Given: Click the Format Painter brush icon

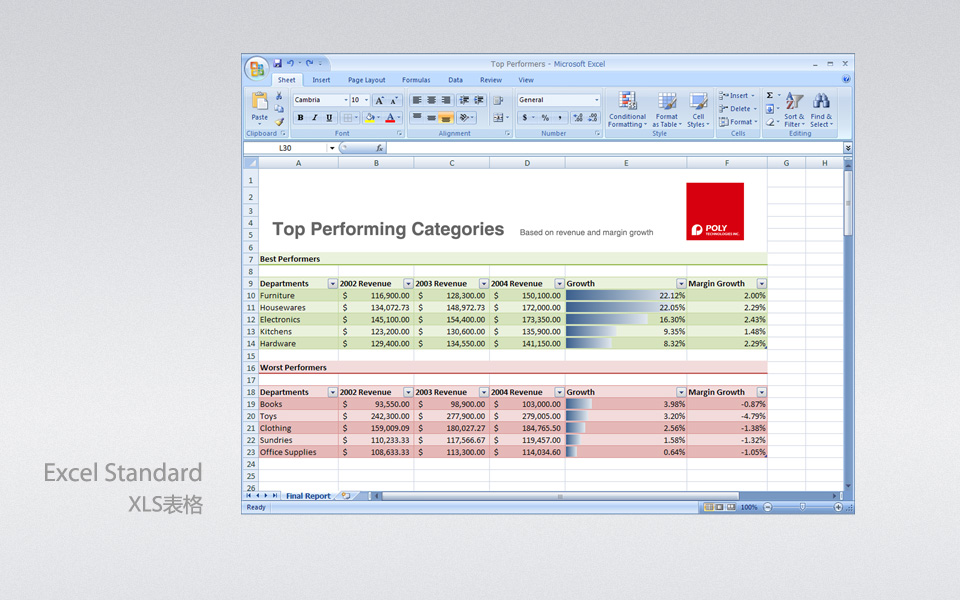Looking at the screenshot, I should 279,121.
